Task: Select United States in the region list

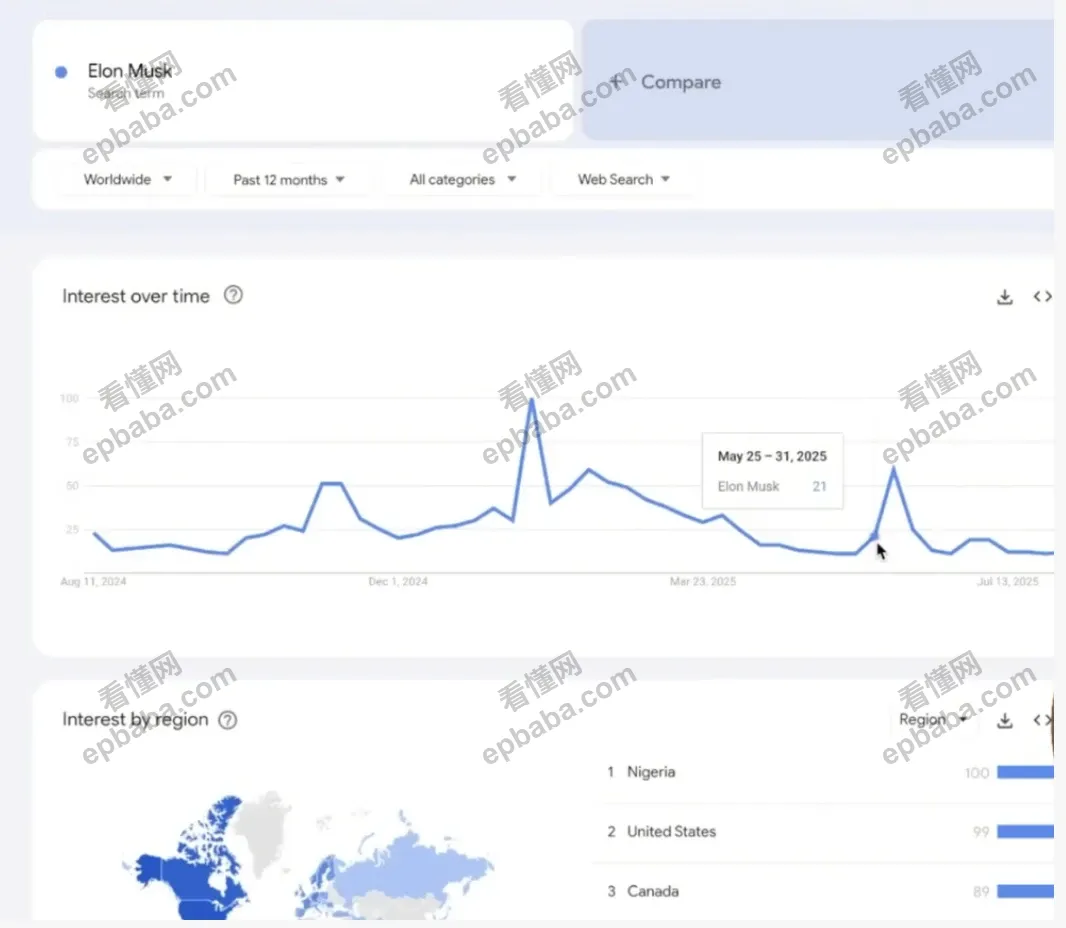Action: (671, 832)
